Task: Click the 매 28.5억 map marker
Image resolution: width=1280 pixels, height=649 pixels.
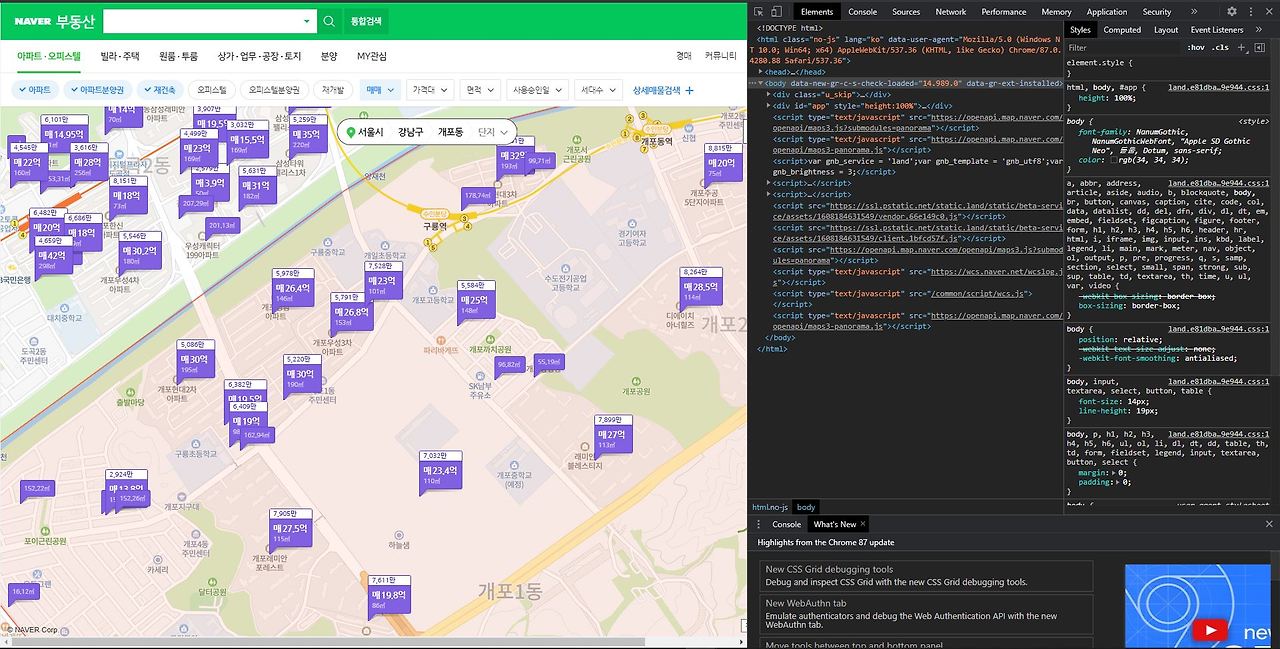Action: (700, 287)
